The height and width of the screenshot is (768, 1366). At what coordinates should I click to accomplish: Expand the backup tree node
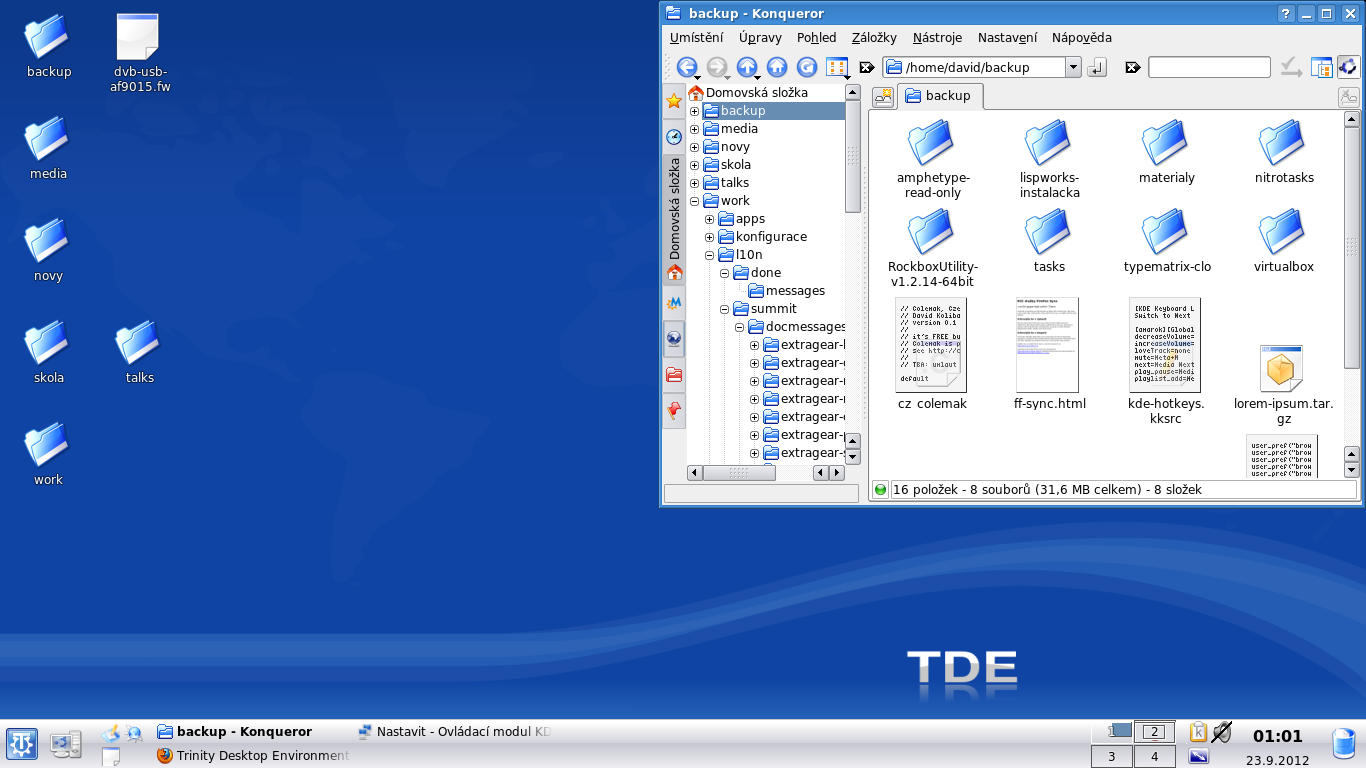tap(694, 111)
